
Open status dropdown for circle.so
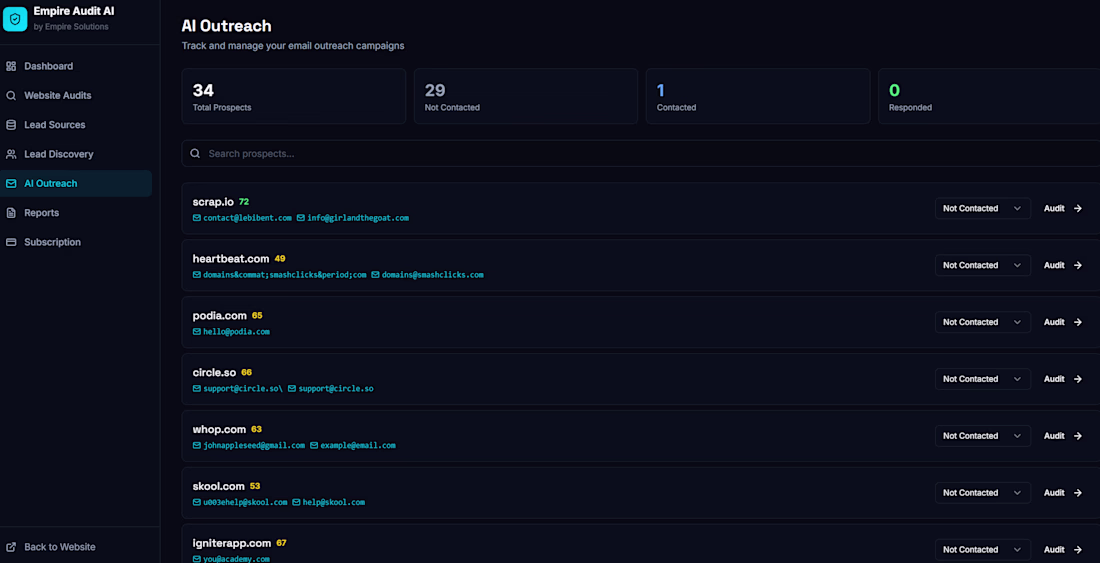[982, 379]
